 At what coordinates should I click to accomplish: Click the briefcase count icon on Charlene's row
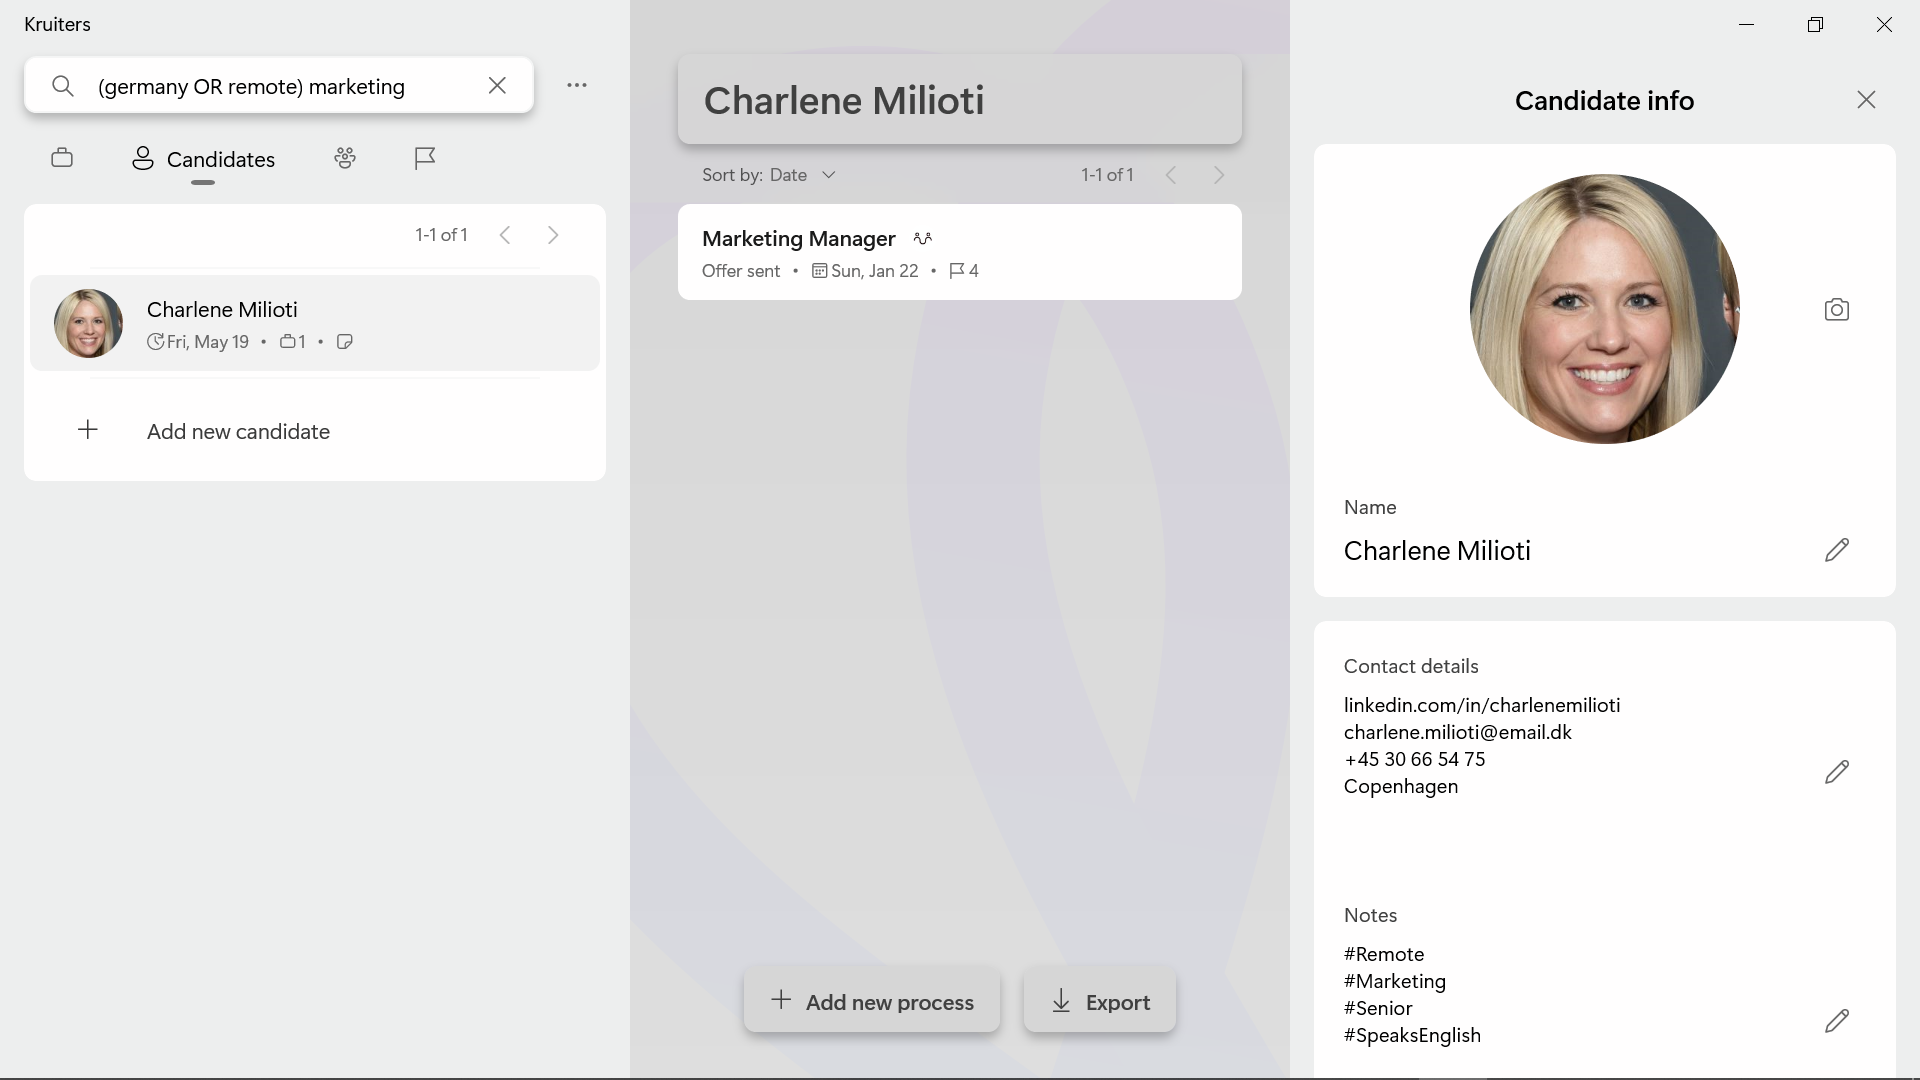point(288,342)
